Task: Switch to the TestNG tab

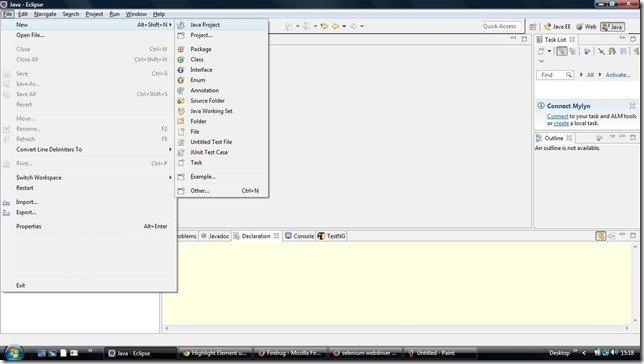Action: (332, 236)
